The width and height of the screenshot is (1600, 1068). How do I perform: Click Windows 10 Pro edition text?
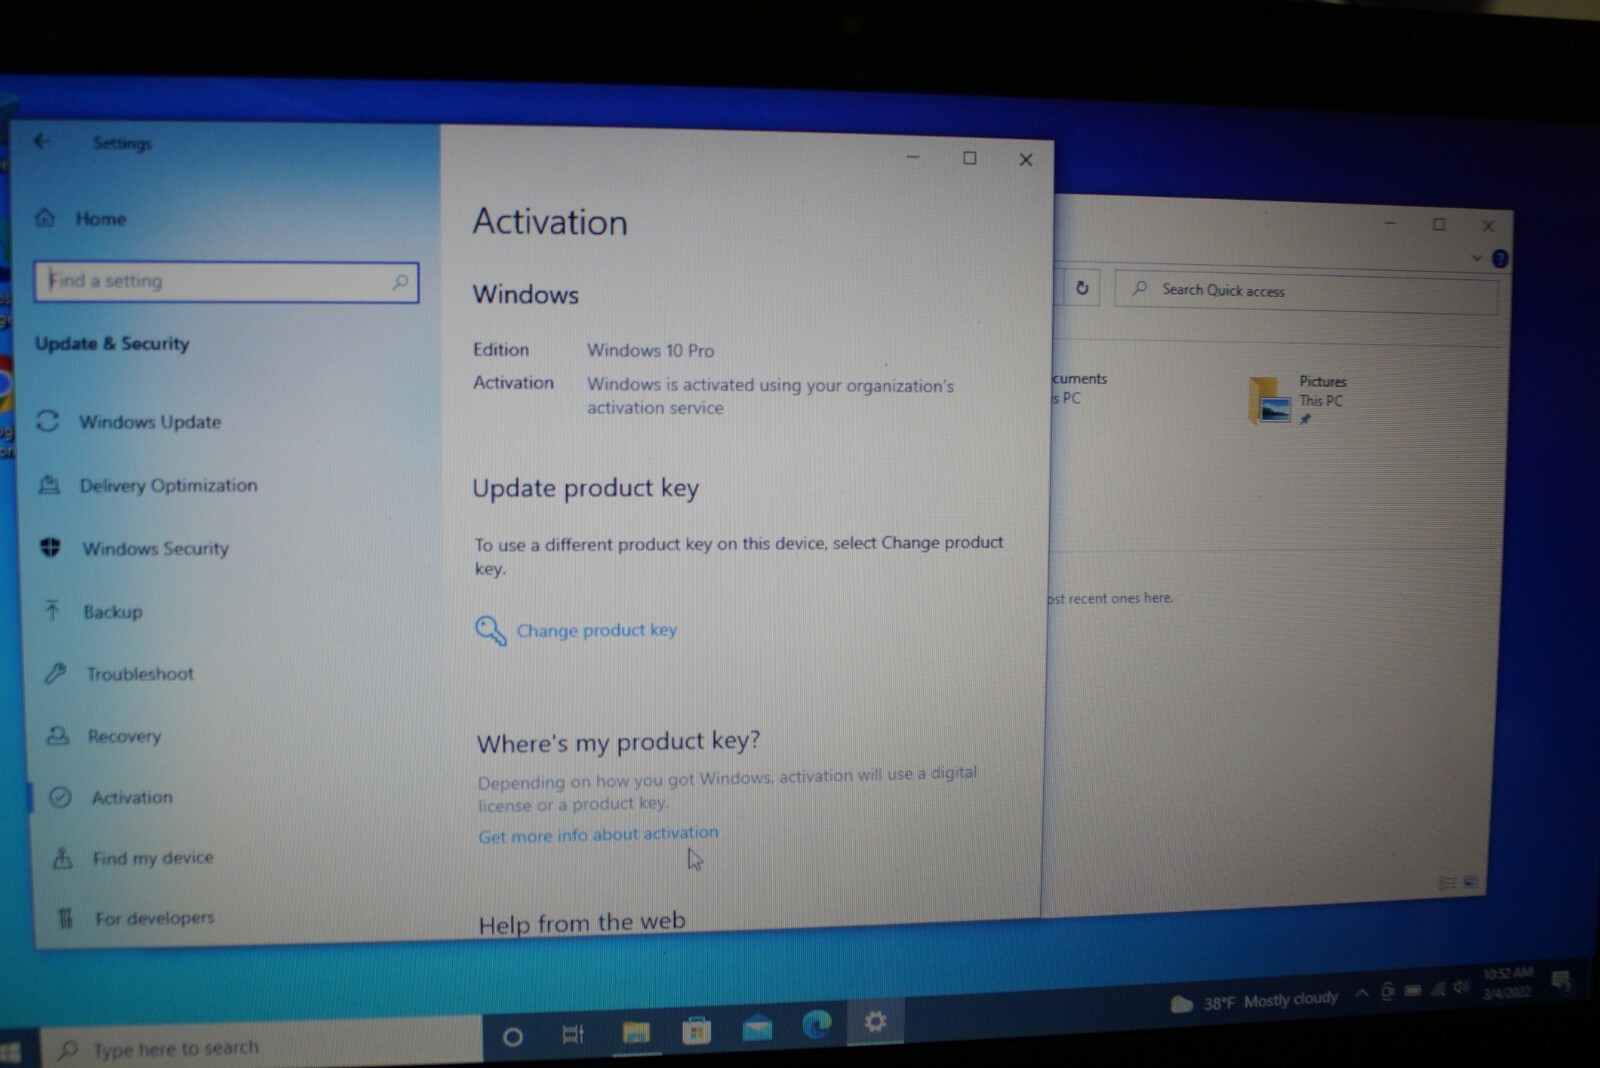(x=650, y=350)
